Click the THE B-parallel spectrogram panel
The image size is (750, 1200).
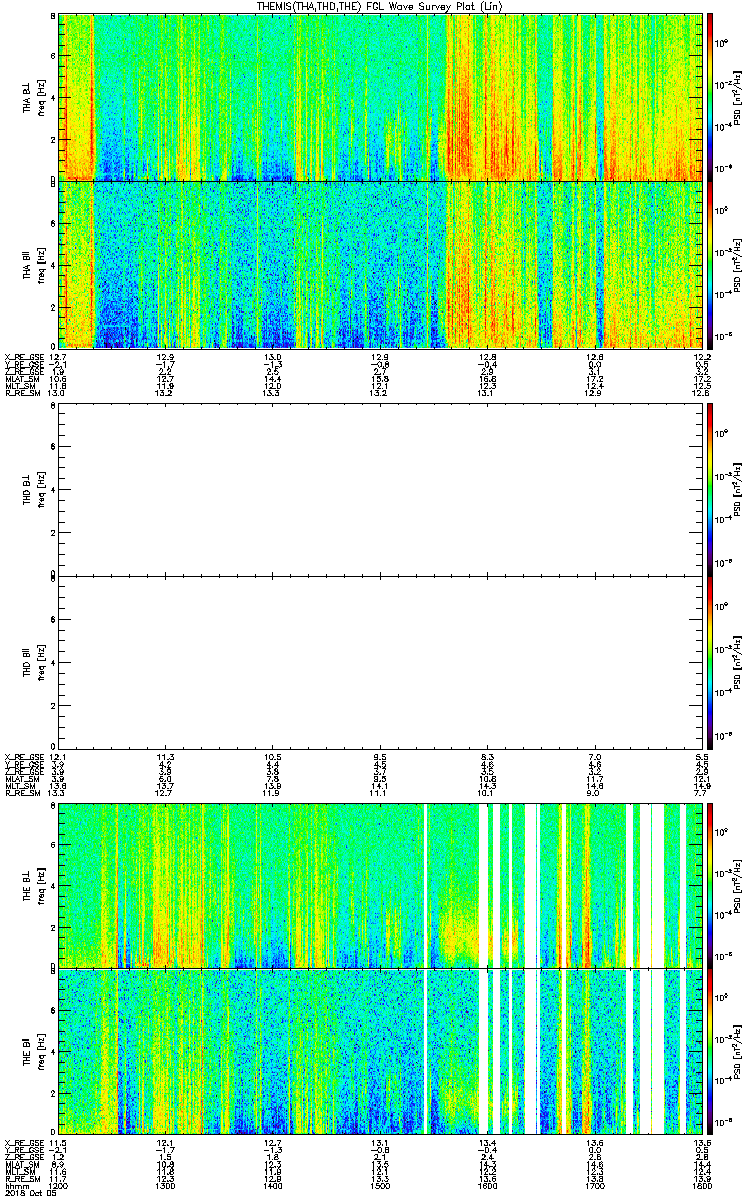pyautogui.click(x=380, y=1052)
